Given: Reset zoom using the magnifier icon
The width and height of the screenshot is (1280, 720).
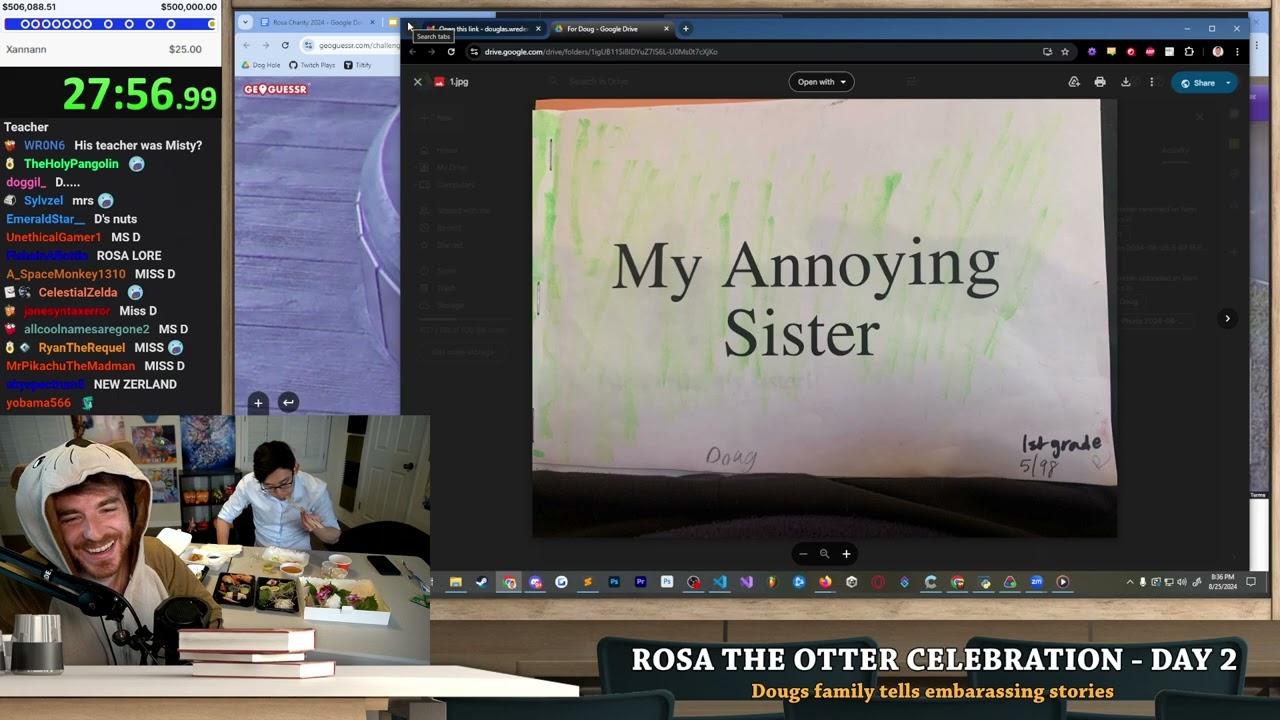Looking at the screenshot, I should coord(824,554).
